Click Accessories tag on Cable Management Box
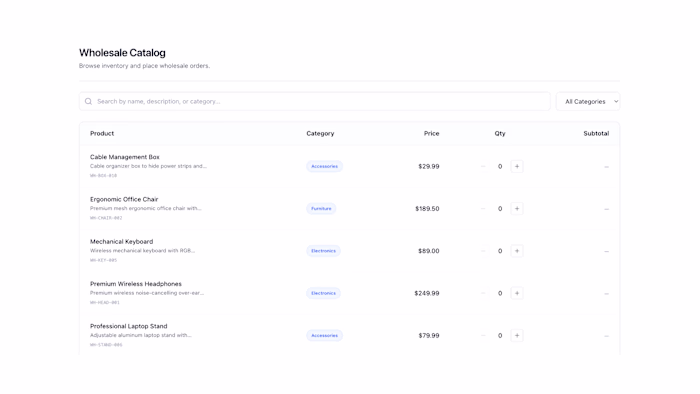700x394 pixels. (x=325, y=166)
